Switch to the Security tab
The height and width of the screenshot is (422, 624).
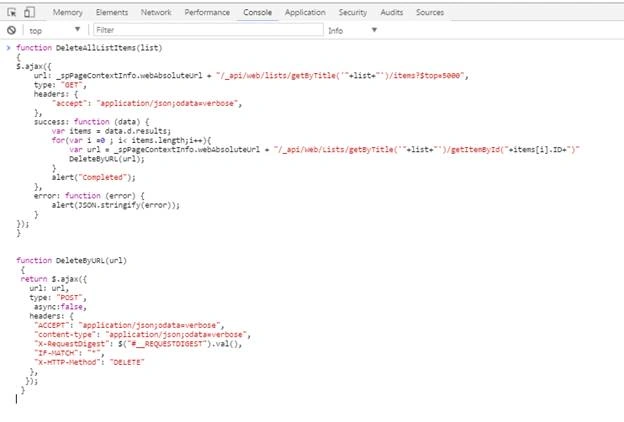tap(353, 12)
